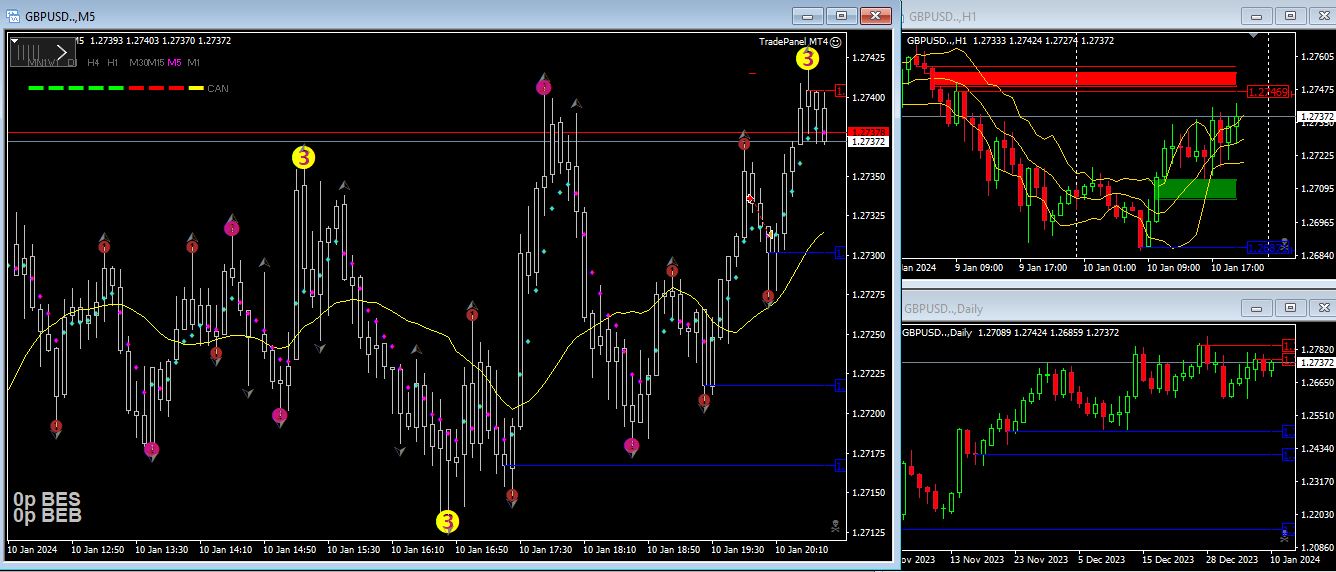Click the CAN label beside the colored dashes
The height and width of the screenshot is (572, 1336).
(x=218, y=88)
